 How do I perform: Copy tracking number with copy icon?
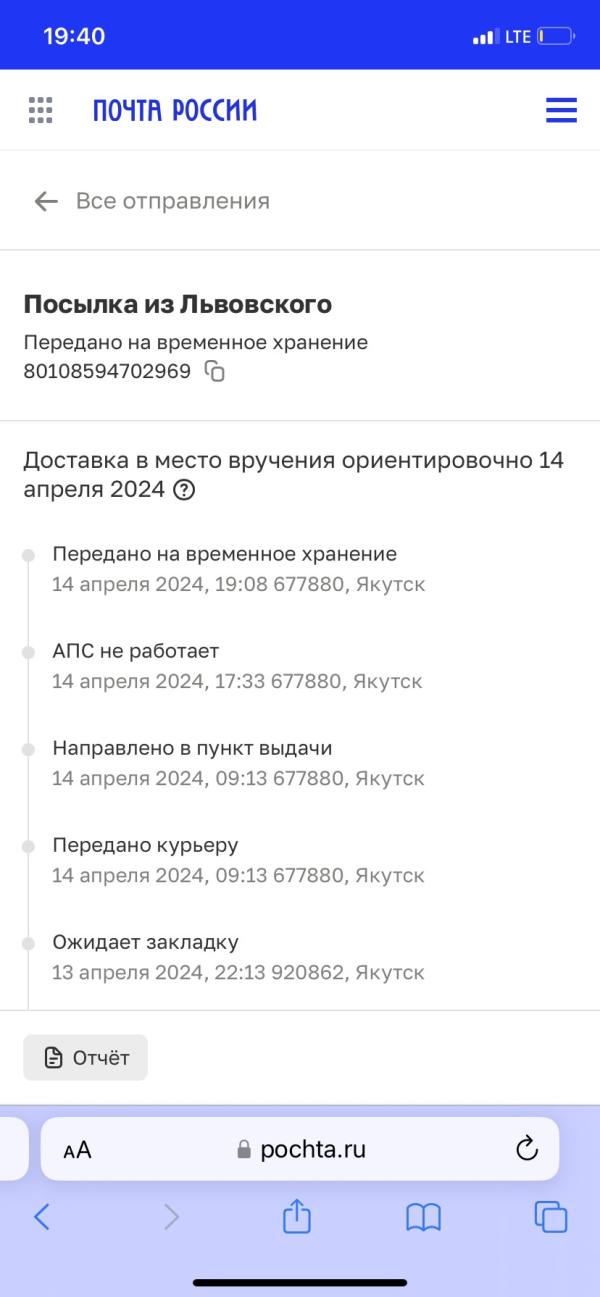click(x=215, y=372)
